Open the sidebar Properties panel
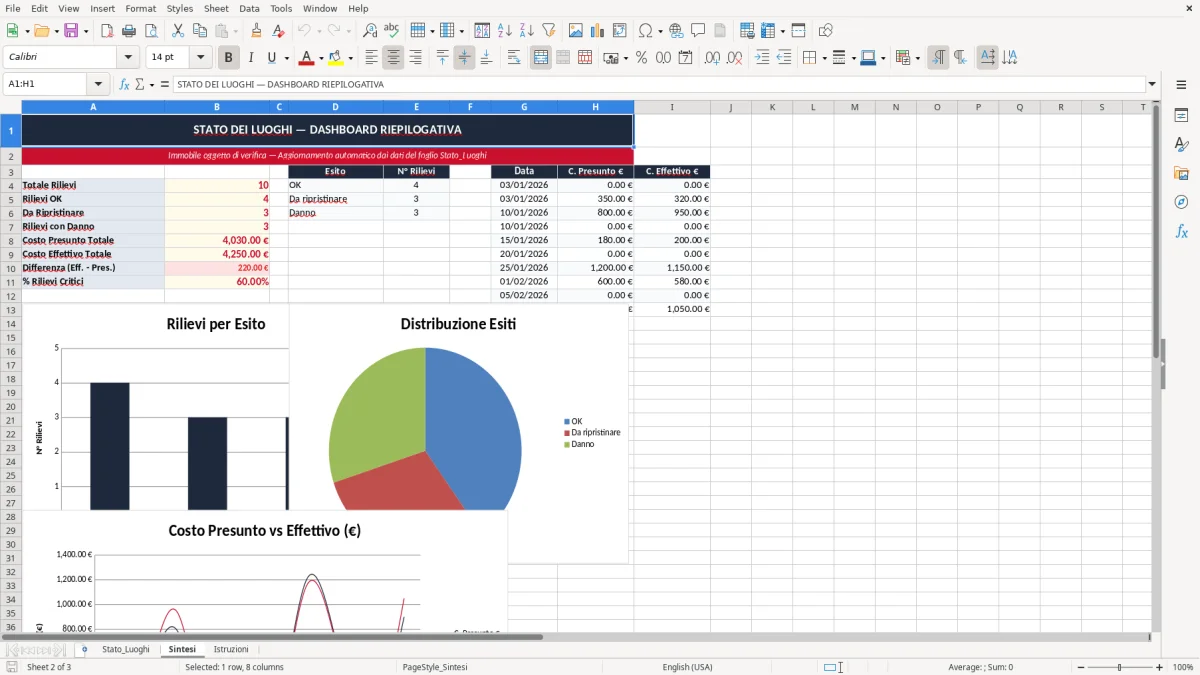 (x=1181, y=116)
